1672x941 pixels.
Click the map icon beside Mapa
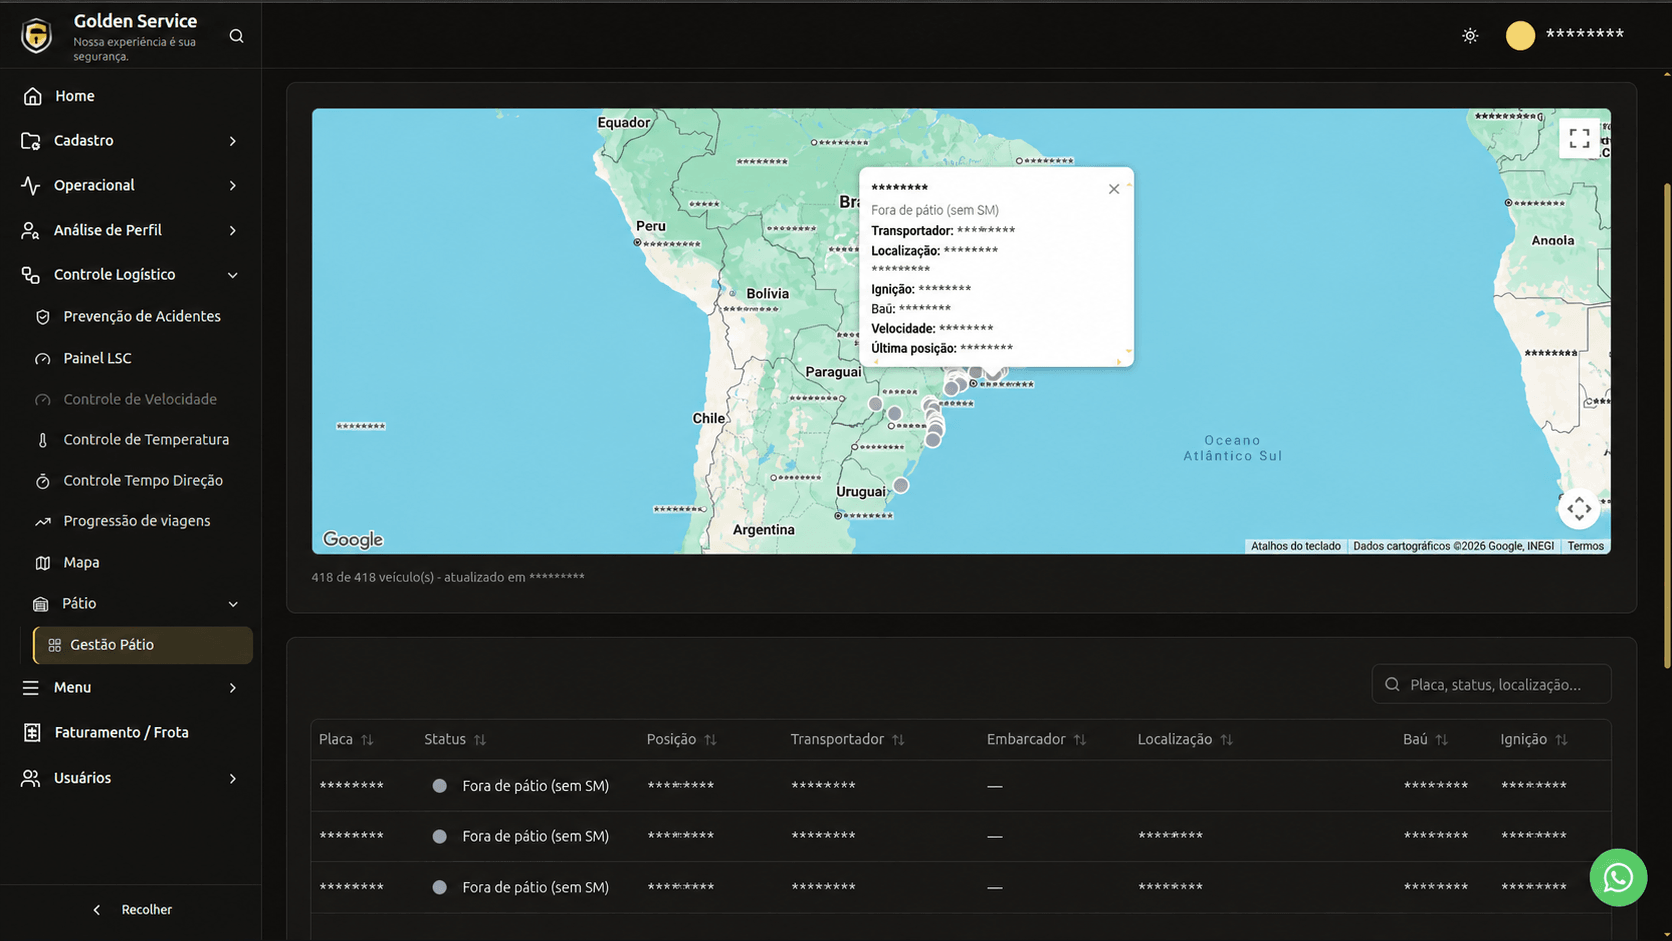click(x=42, y=563)
